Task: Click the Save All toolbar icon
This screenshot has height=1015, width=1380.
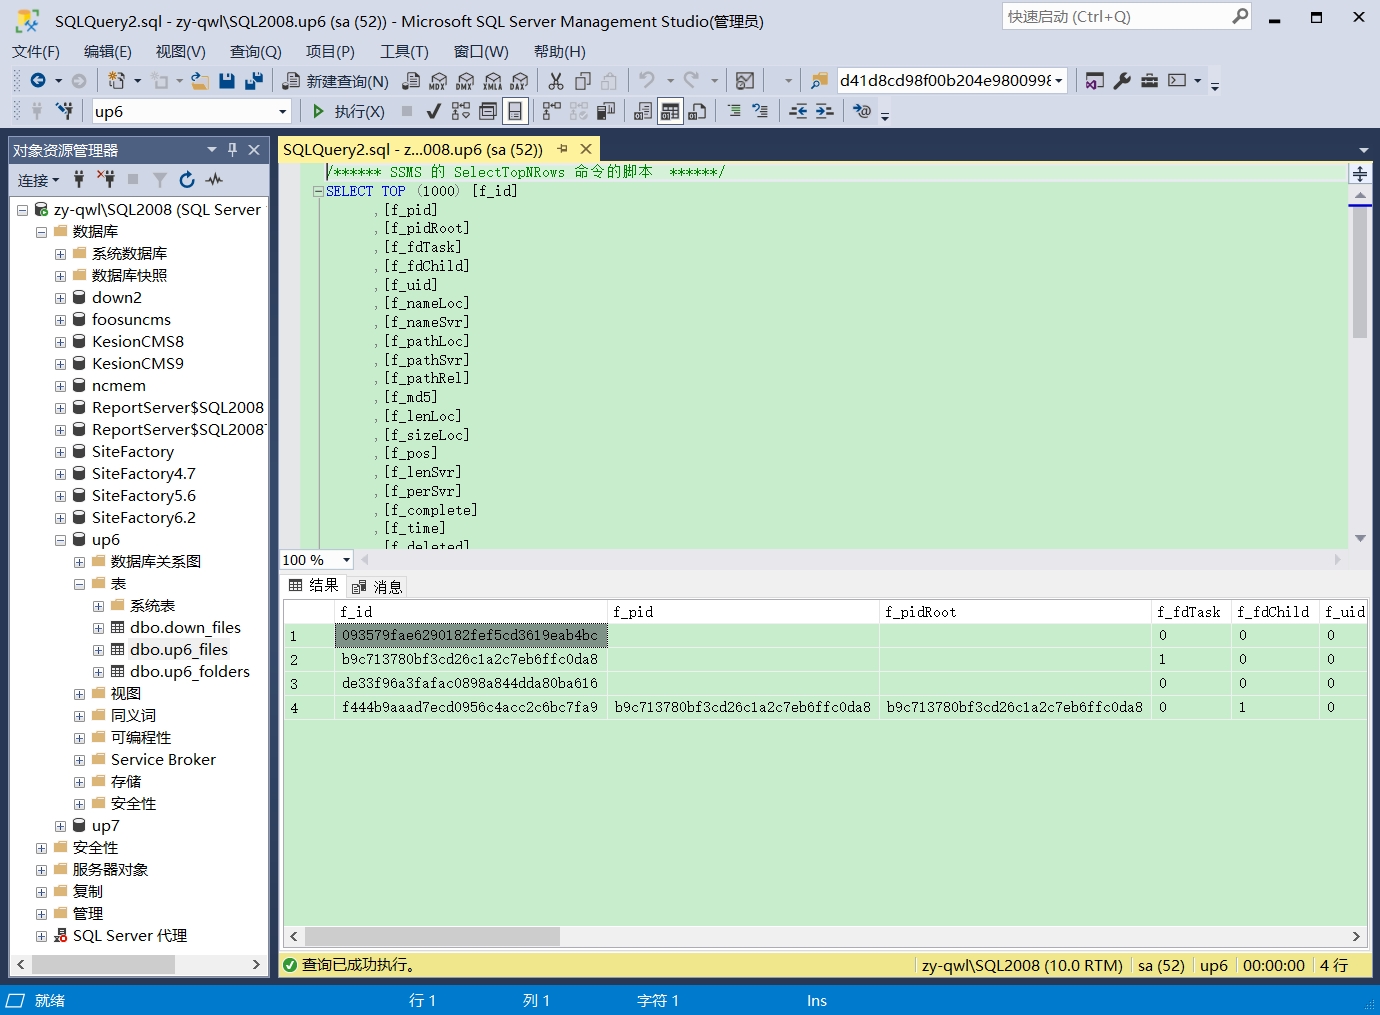Action: pos(254,81)
